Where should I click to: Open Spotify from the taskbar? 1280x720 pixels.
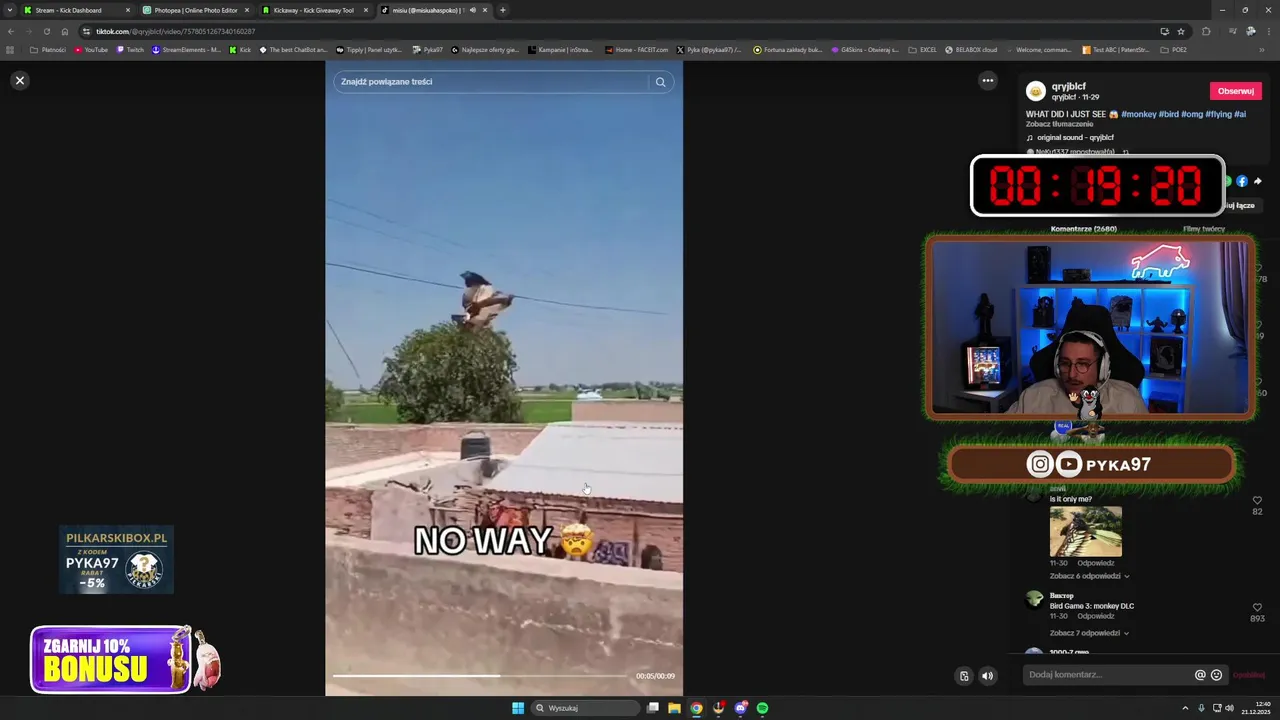(762, 708)
